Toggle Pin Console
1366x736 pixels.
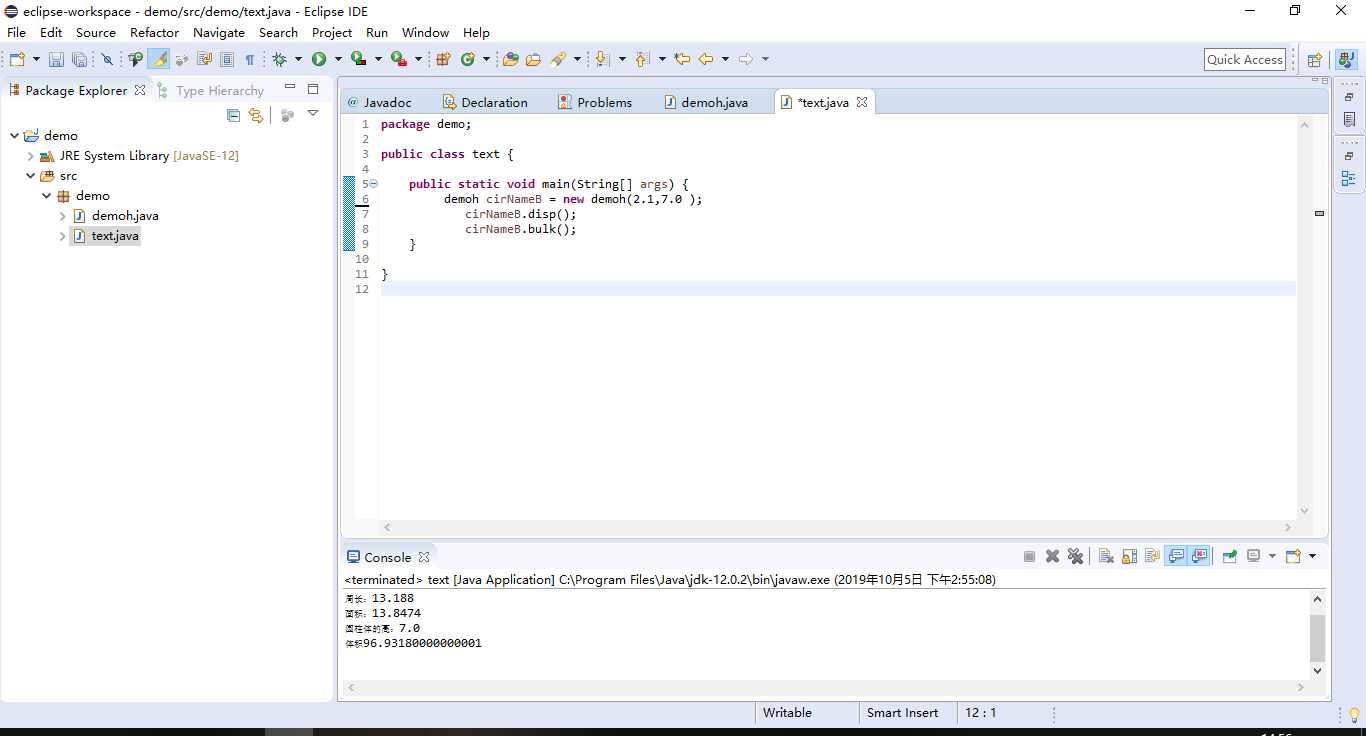pos(1229,556)
